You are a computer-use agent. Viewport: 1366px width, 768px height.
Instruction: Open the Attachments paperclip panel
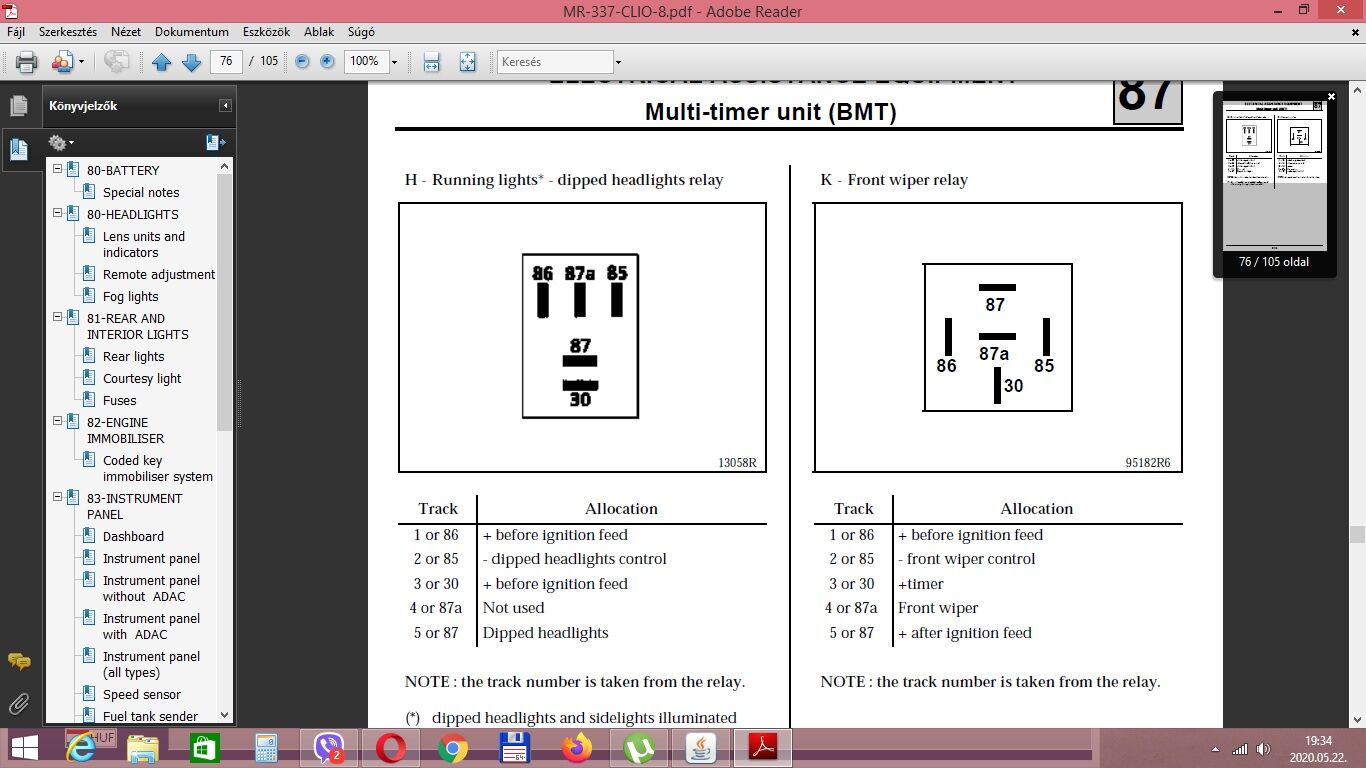click(18, 702)
